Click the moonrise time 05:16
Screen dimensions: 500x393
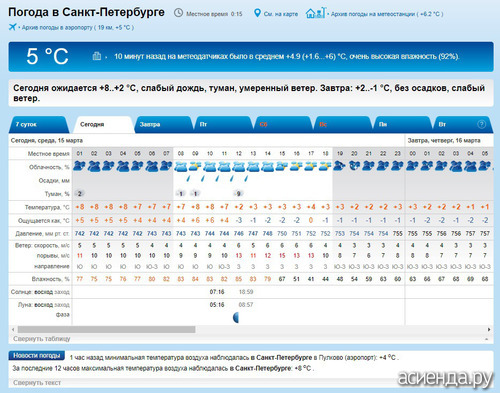point(217,305)
